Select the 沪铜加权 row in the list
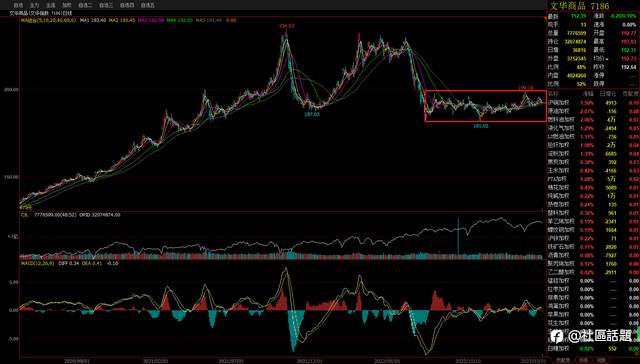The width and height of the screenshot is (640, 364). click(593, 103)
